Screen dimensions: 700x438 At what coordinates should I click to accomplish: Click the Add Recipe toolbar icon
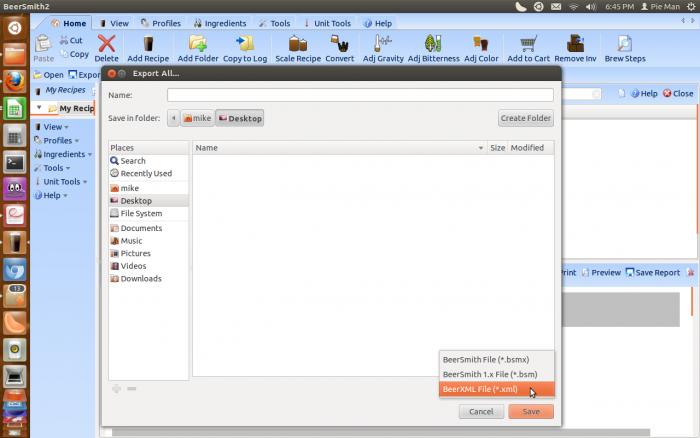(148, 48)
